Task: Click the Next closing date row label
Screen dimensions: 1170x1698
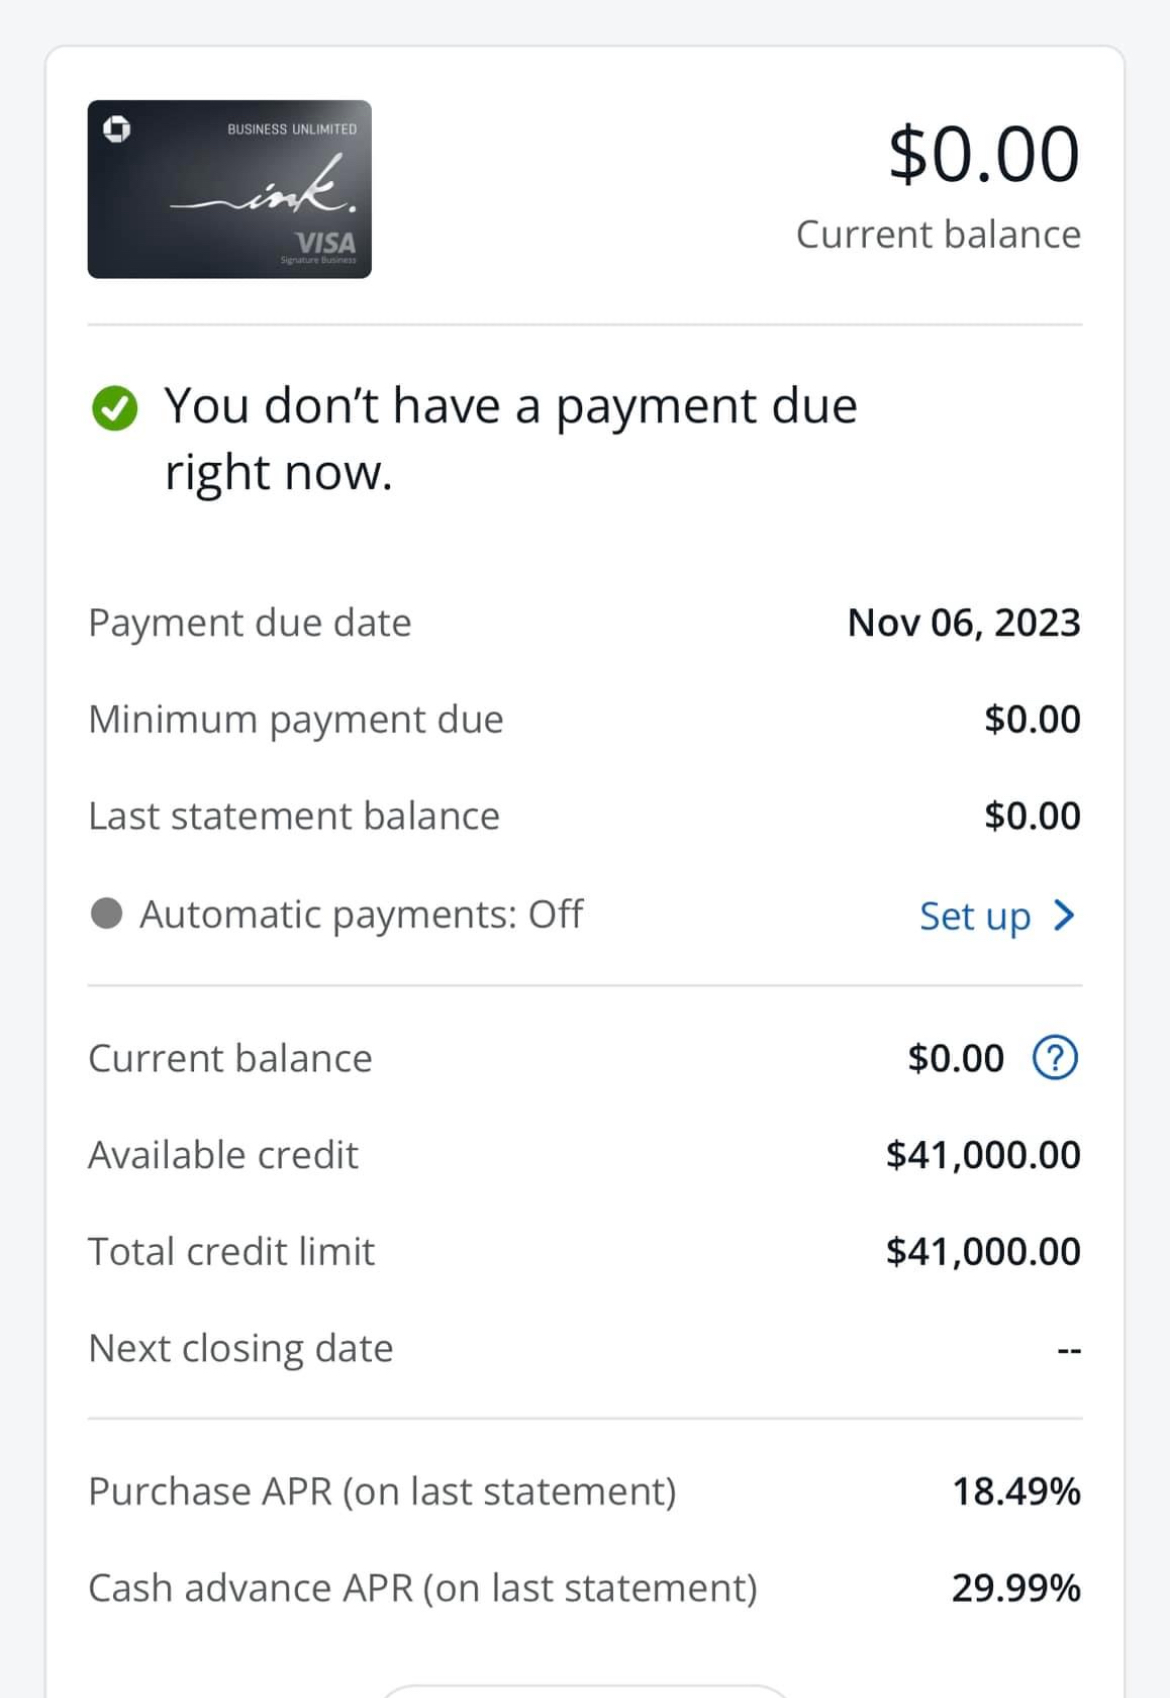Action: tap(241, 1348)
